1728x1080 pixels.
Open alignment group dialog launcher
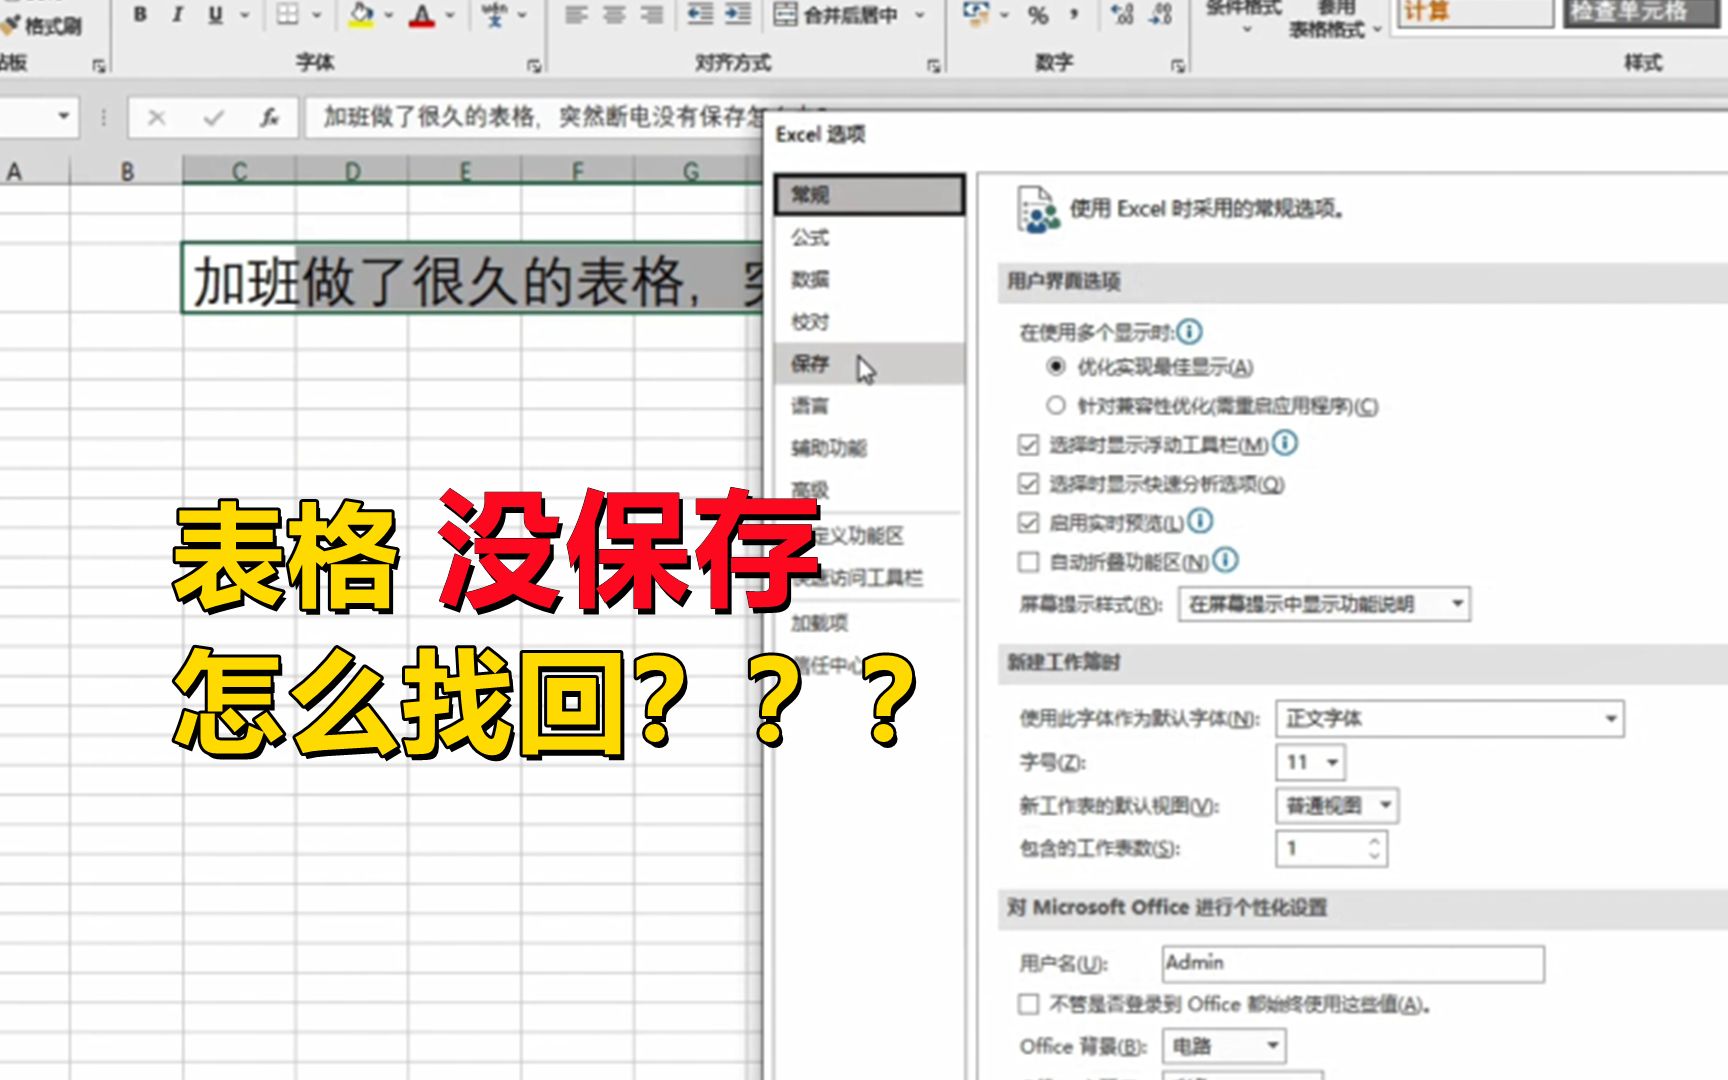[x=934, y=66]
